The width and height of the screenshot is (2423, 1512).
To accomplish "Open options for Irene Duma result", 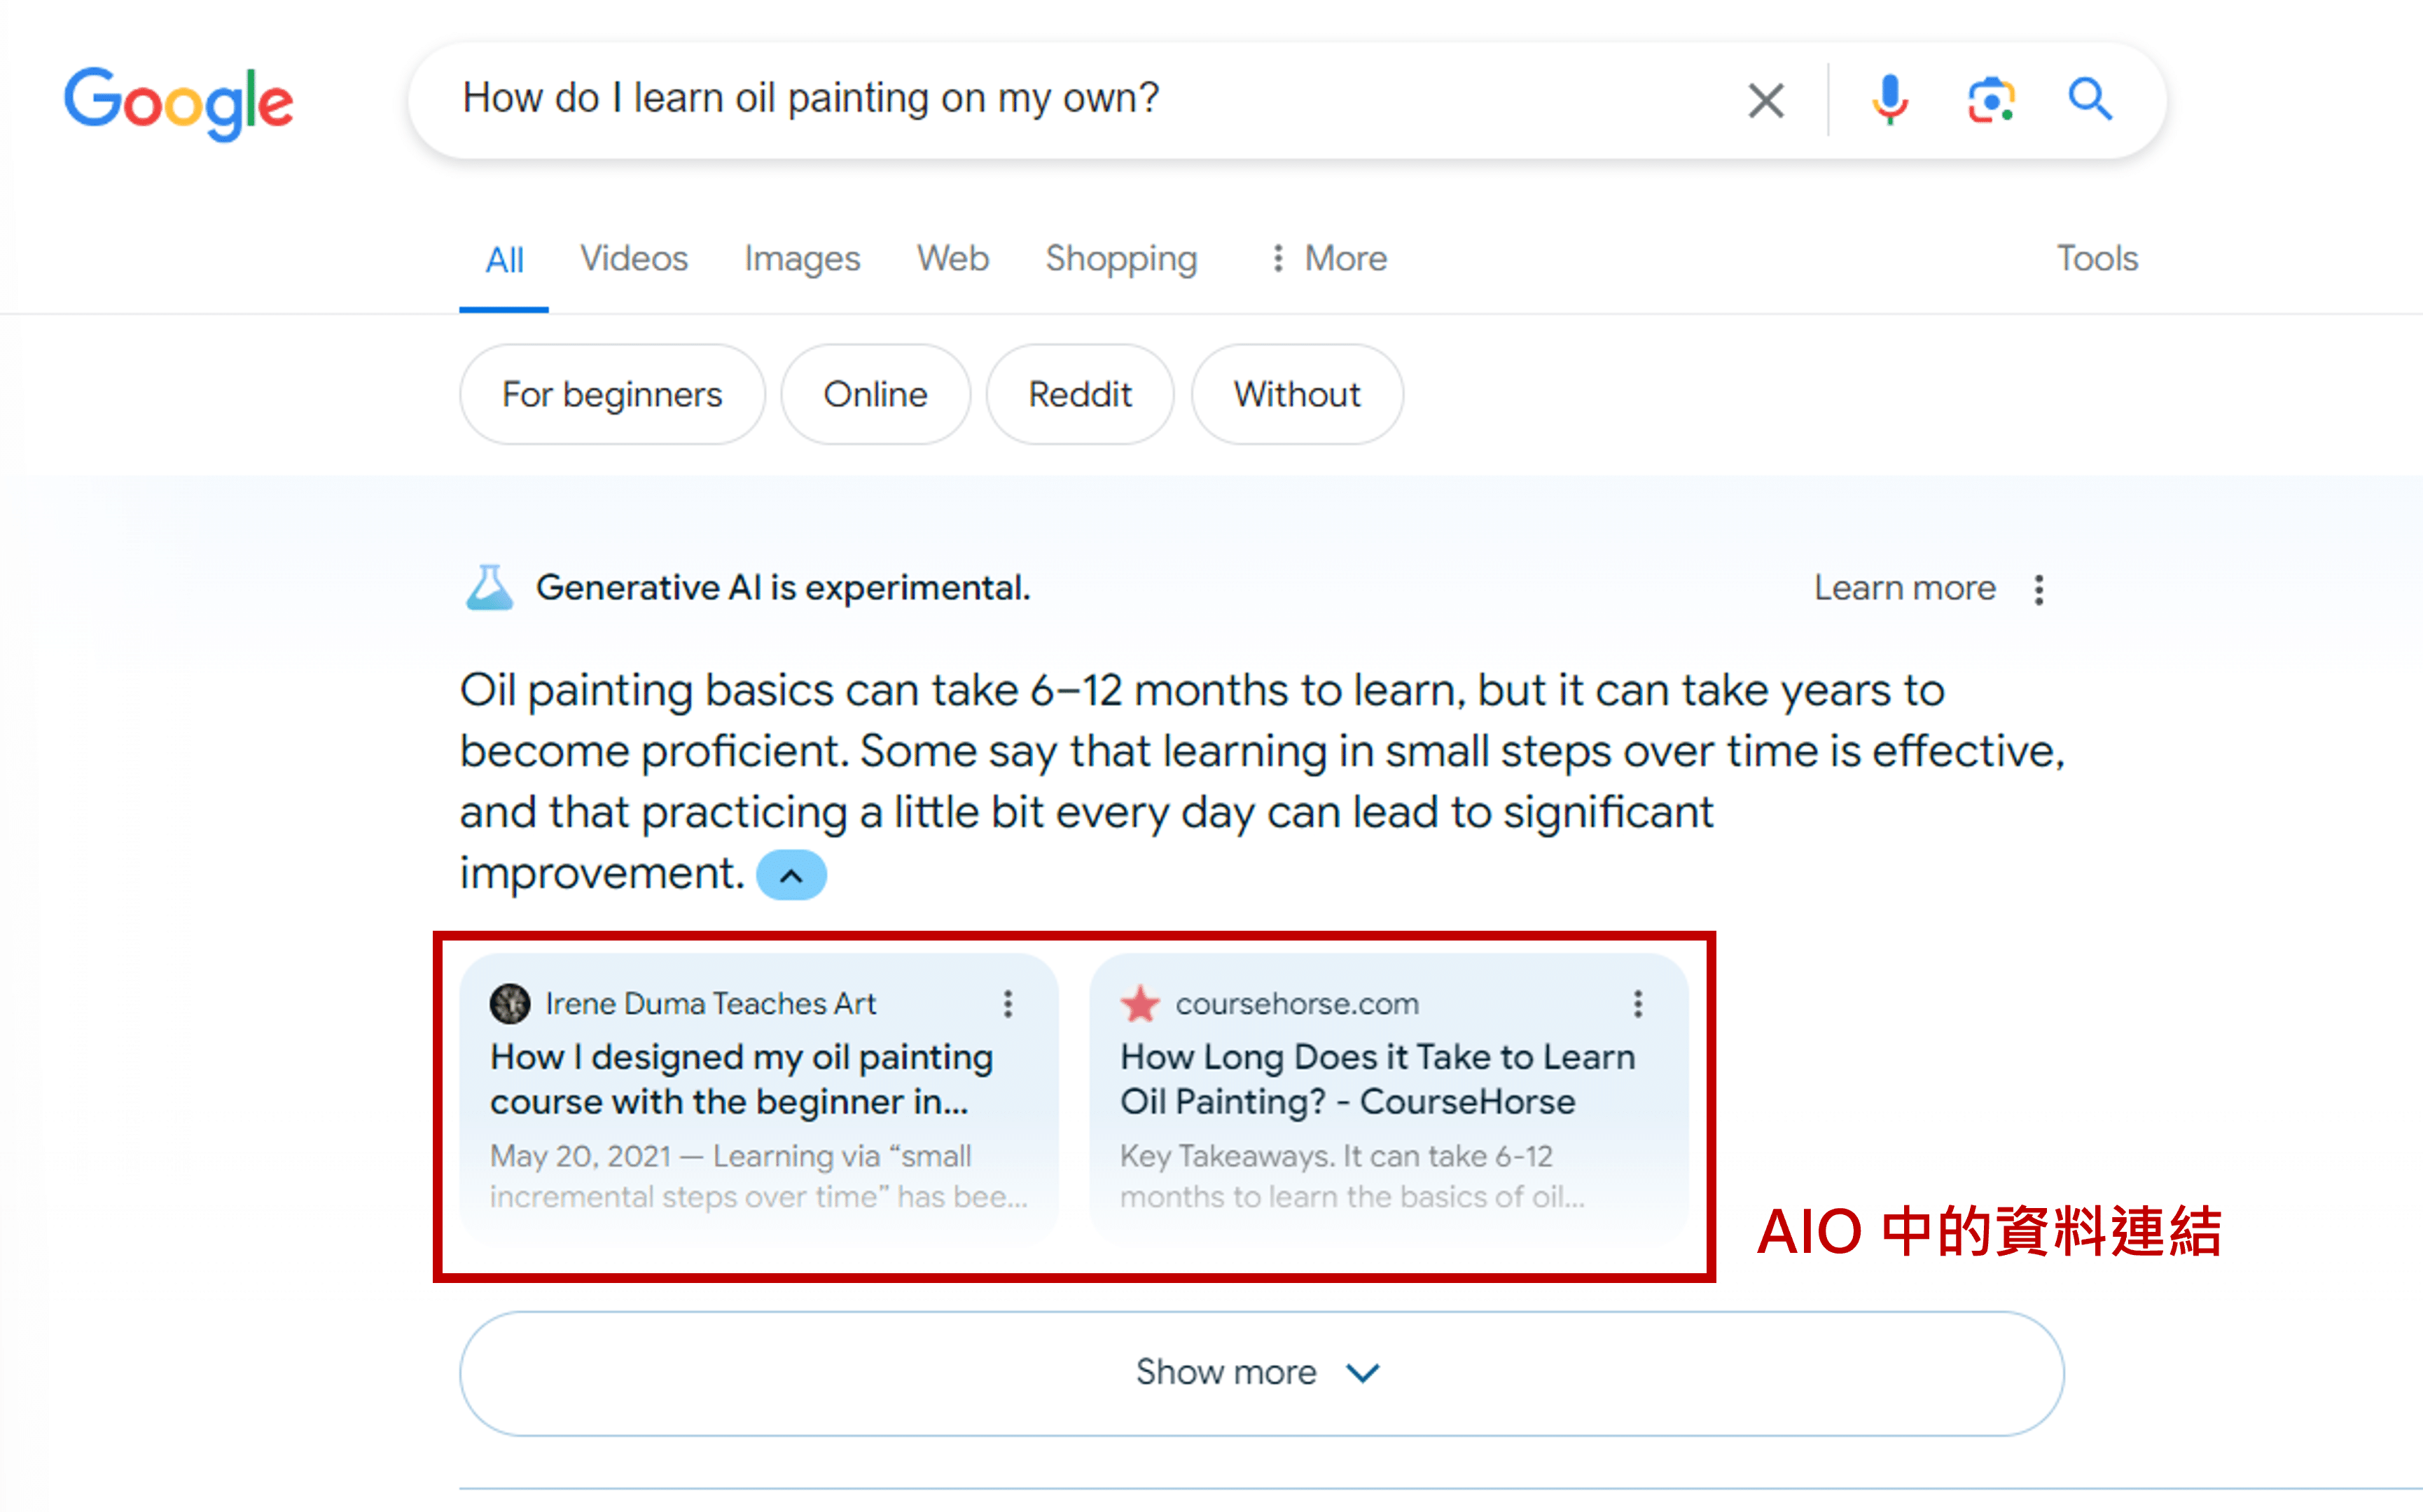I will pyautogui.click(x=1008, y=1003).
